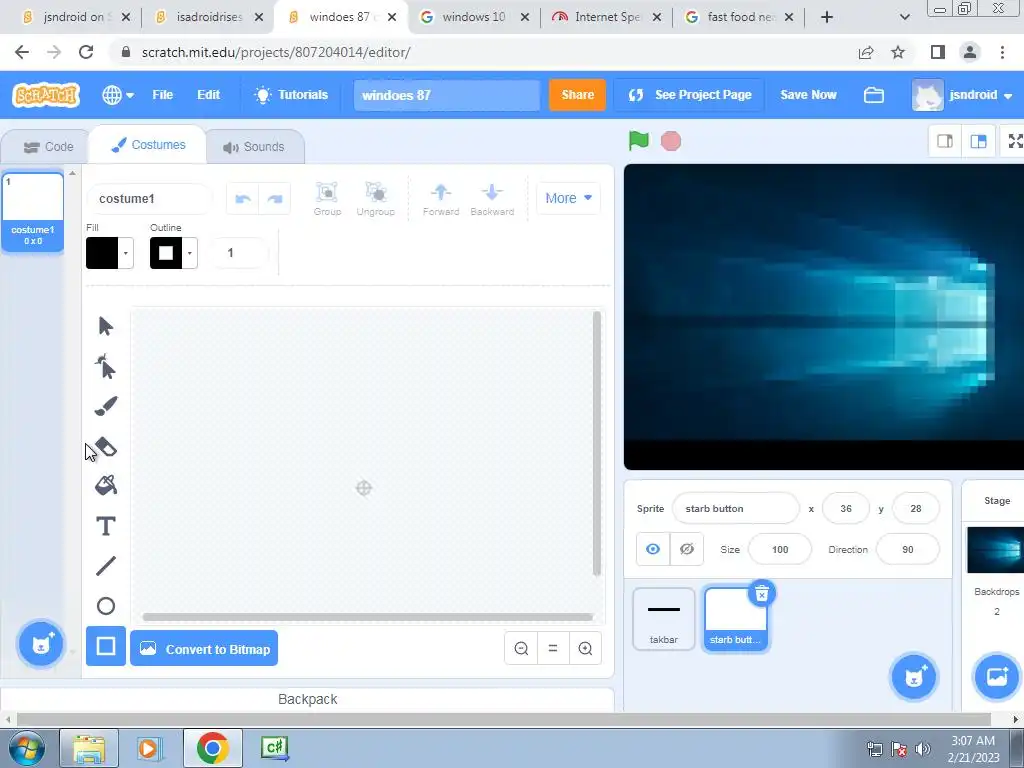This screenshot has height=768, width=1024.
Task: Hide sprite with crossed eye icon
Action: point(686,549)
